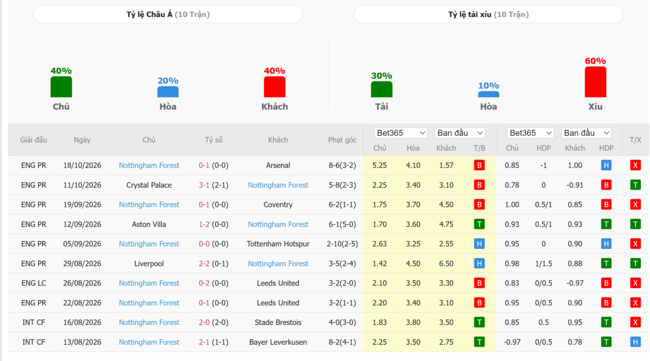Click Stade Brestois team name
650x361 pixels.
[x=278, y=322]
